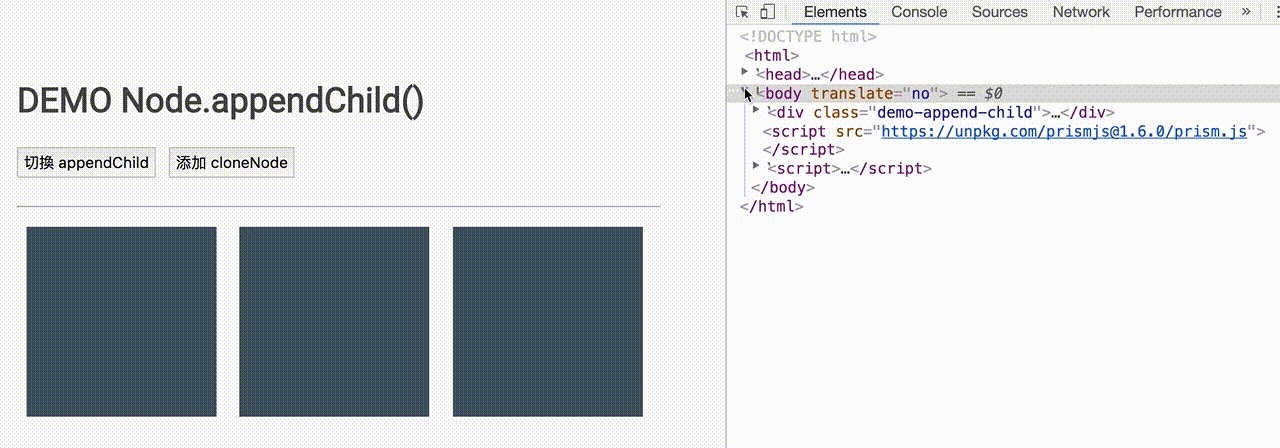Screen dimensions: 1280x448
Task: Select the body translate="no" row
Action: pyautogui.click(x=1003, y=93)
